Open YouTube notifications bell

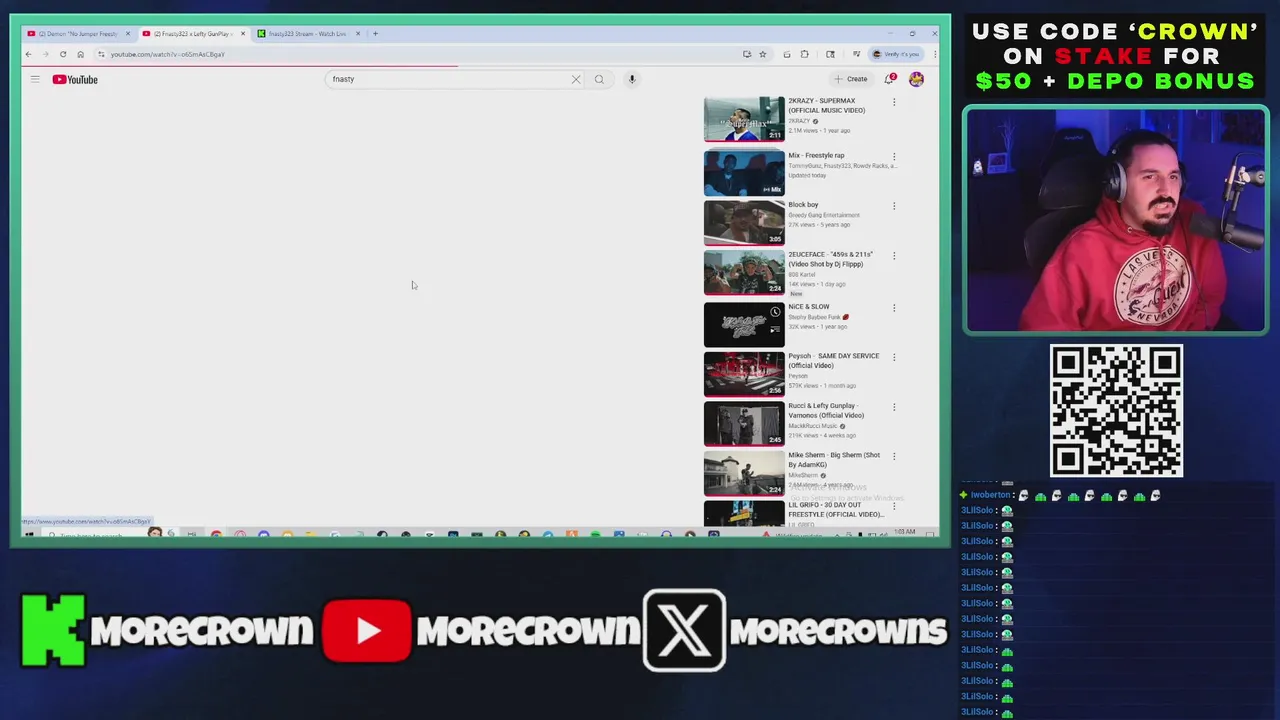[x=888, y=79]
